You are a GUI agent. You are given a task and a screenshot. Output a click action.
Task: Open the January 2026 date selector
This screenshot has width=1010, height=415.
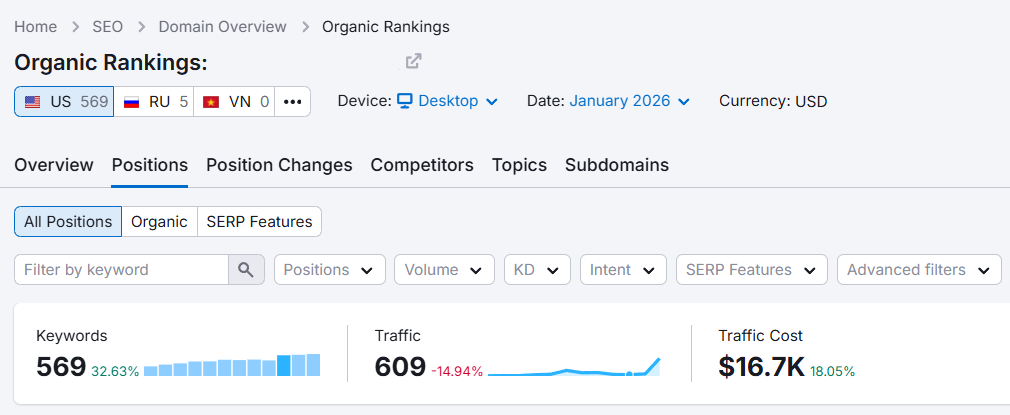click(629, 101)
